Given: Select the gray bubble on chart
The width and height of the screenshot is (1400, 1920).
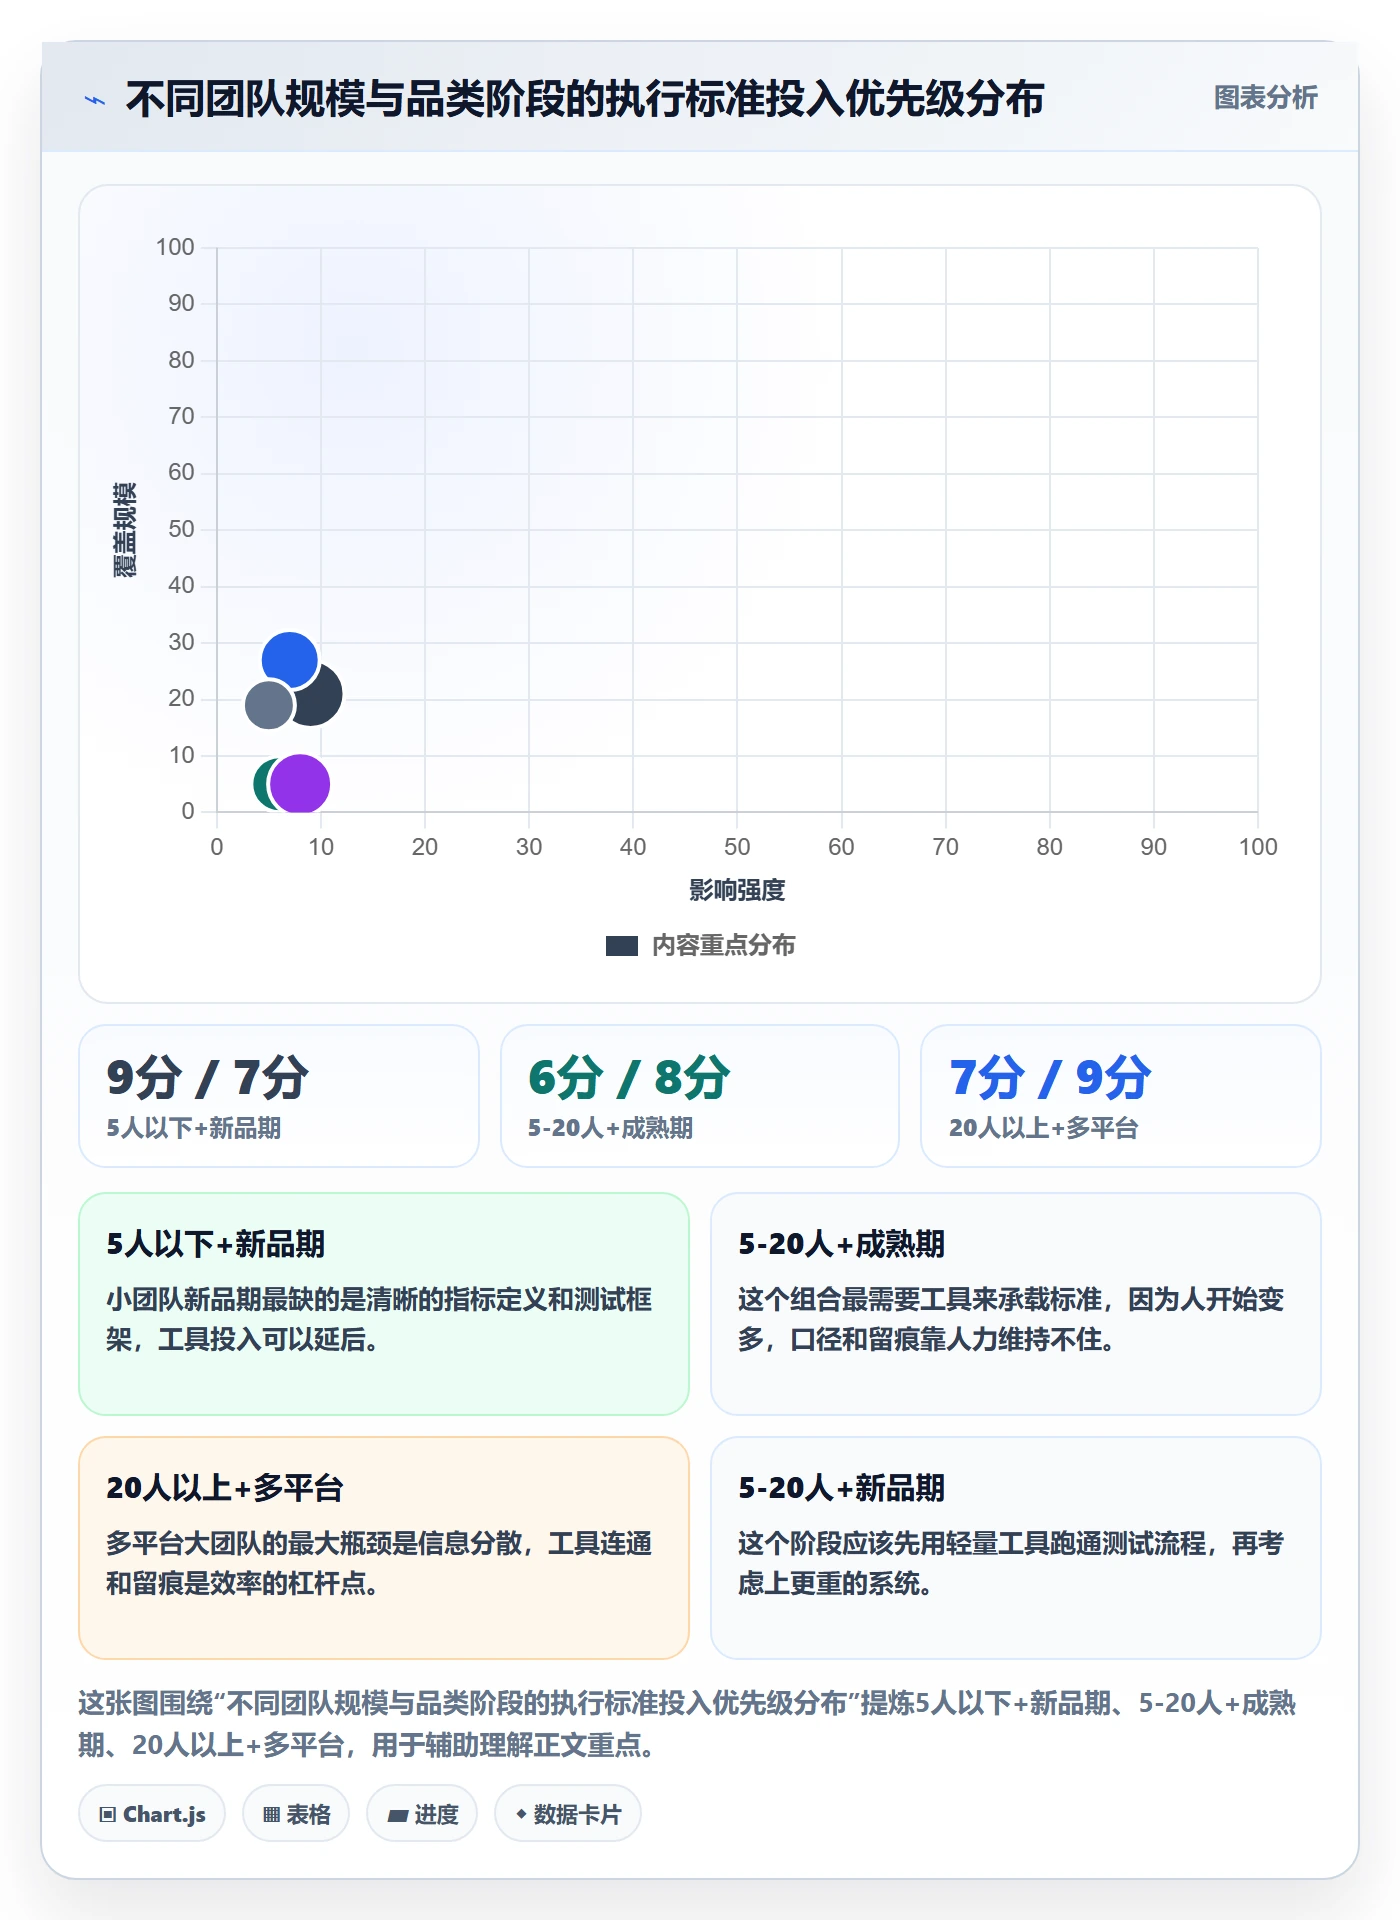Looking at the screenshot, I should pos(268,705).
